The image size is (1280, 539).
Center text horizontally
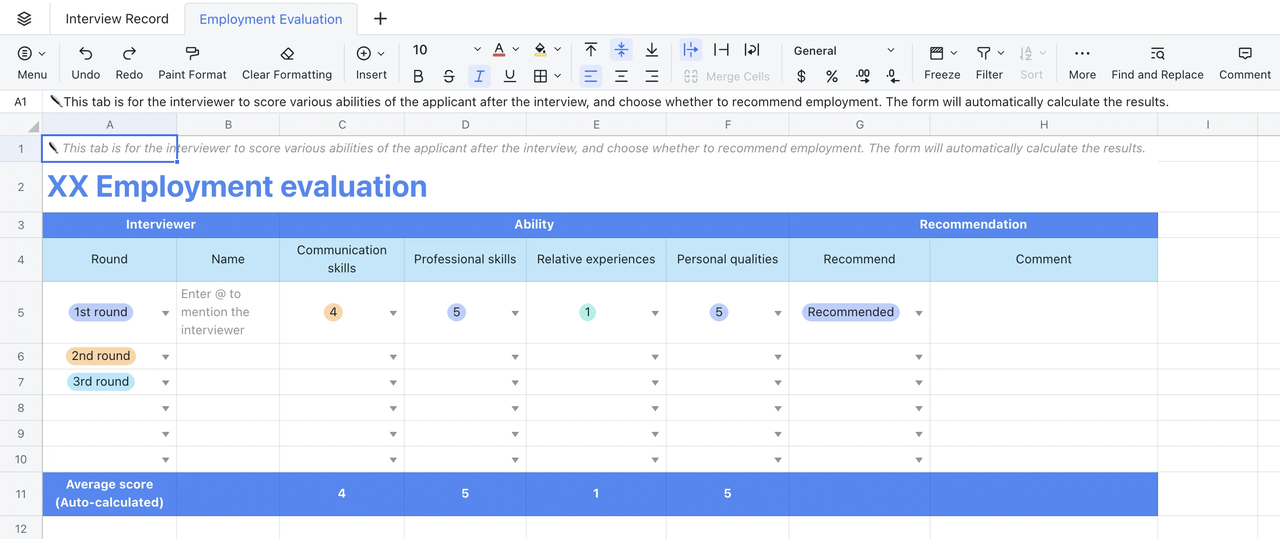[622, 76]
